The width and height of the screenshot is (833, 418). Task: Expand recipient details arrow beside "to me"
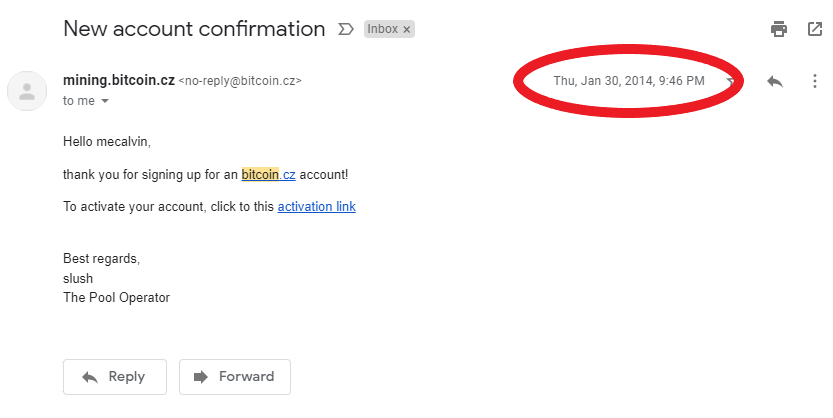pos(105,101)
